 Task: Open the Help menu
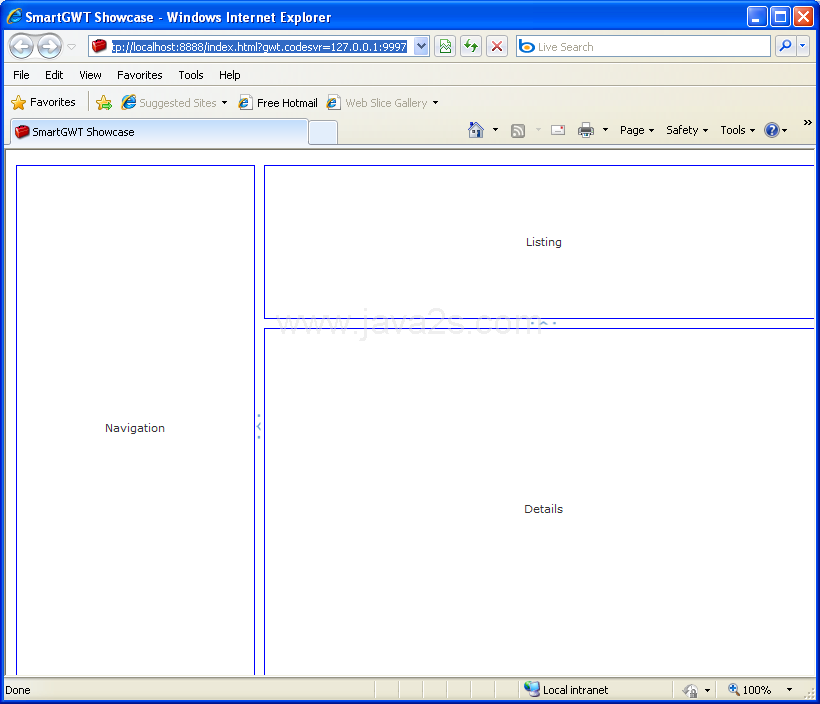coord(230,75)
